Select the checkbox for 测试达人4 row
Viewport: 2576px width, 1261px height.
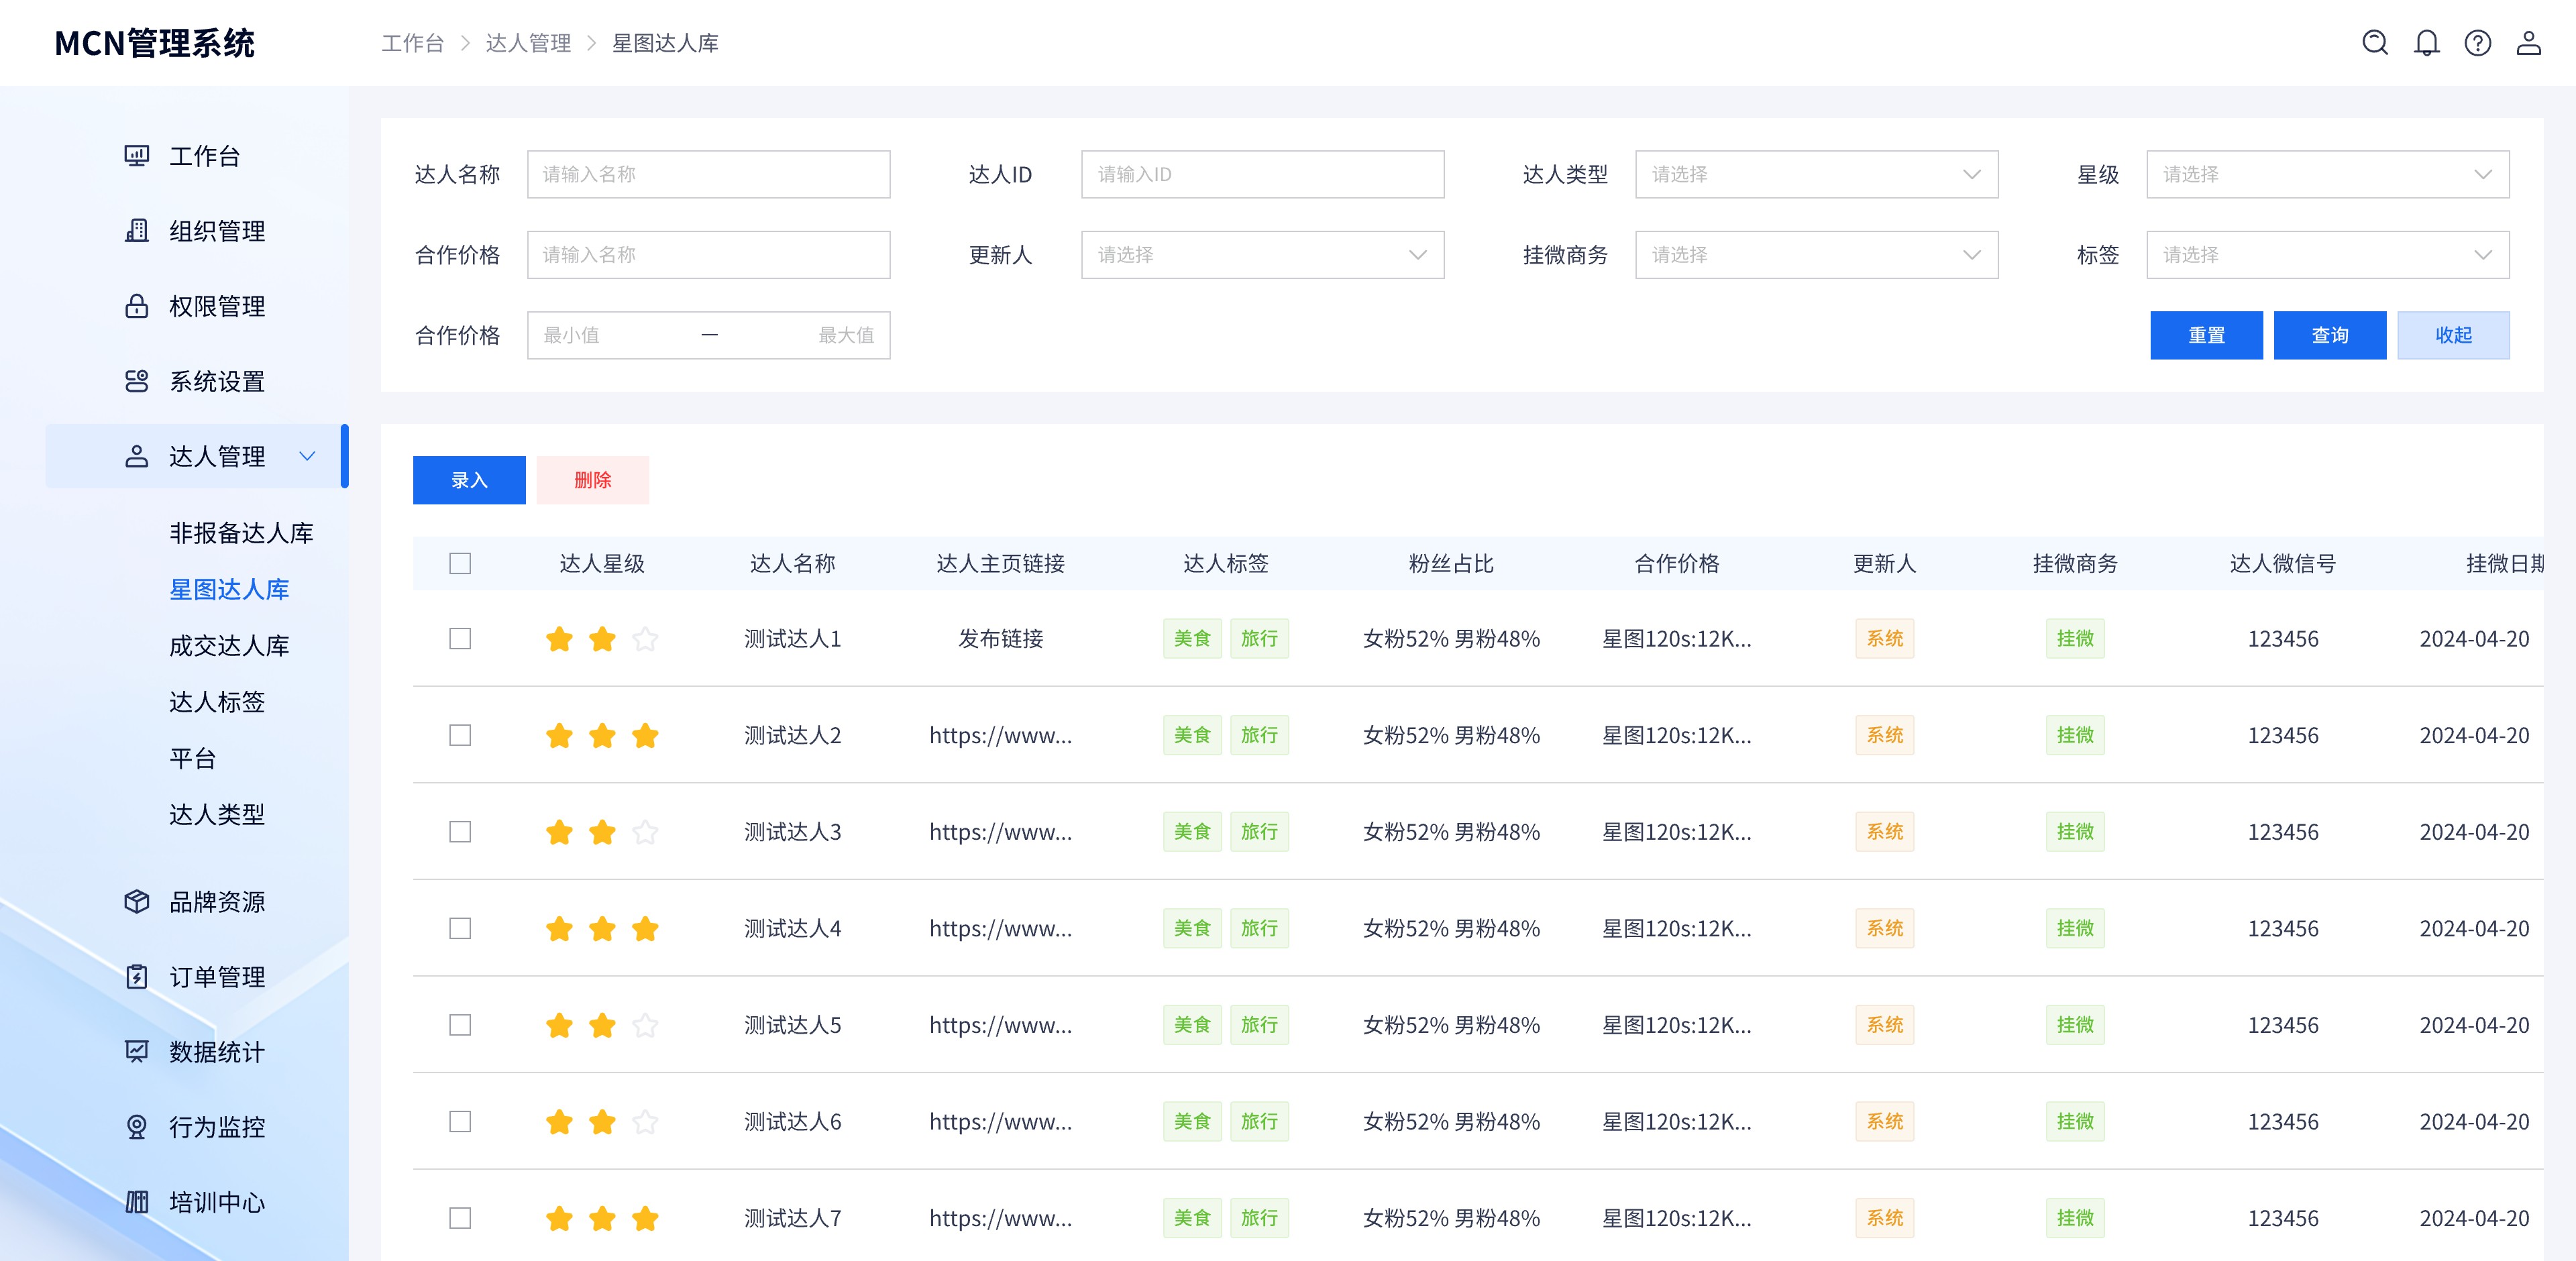click(460, 928)
